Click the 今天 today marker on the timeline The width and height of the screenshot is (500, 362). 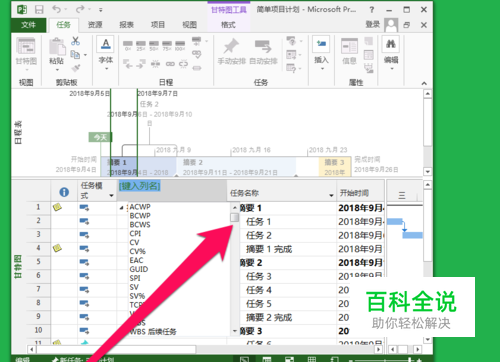(100, 137)
